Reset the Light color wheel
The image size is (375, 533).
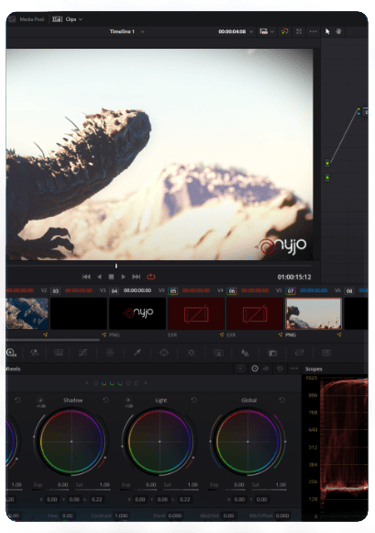pos(194,400)
